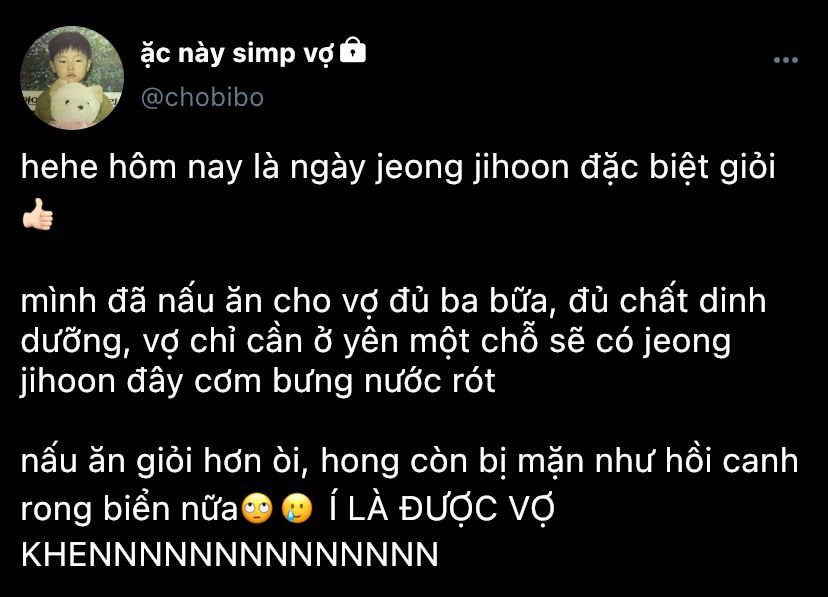Click the phrase "cơm bưng nước rót"

coord(345,381)
